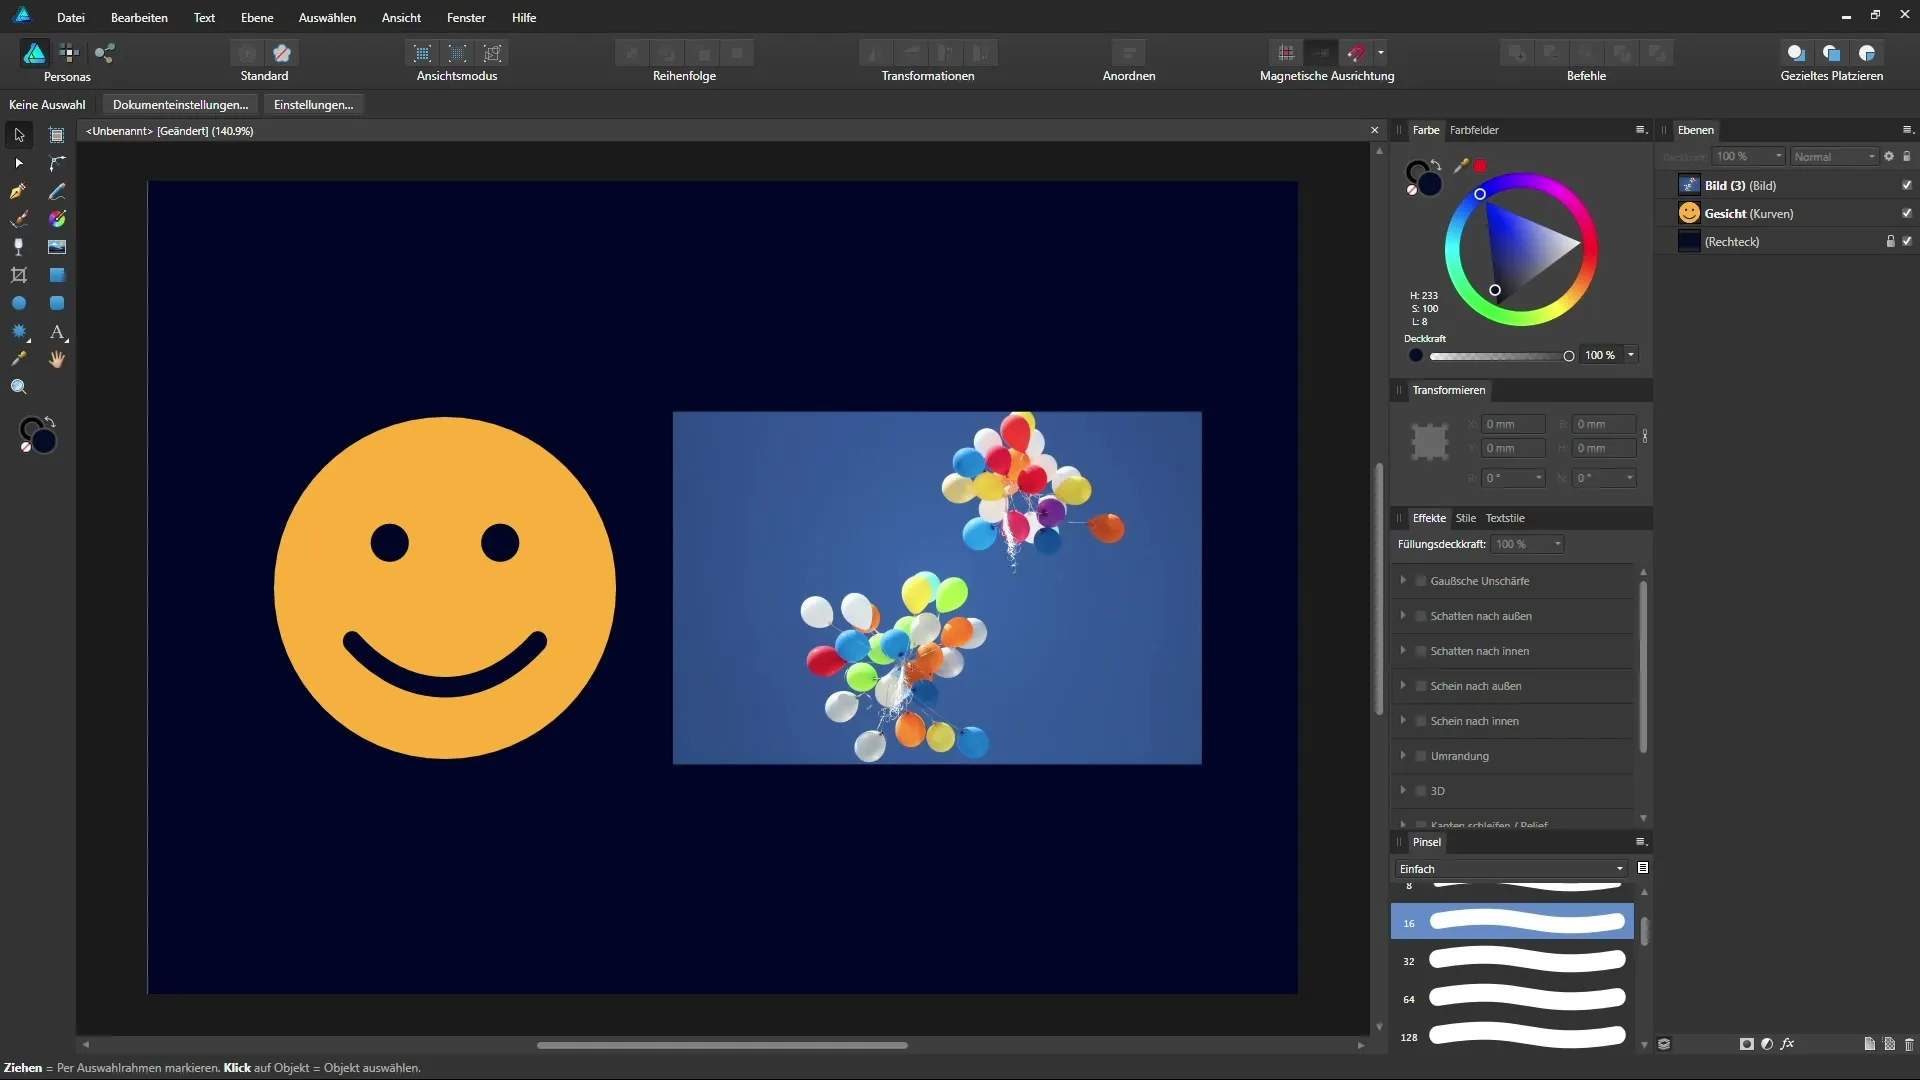The width and height of the screenshot is (1920, 1080).
Task: Toggle visibility of Gesicht layer
Action: coord(1907,214)
